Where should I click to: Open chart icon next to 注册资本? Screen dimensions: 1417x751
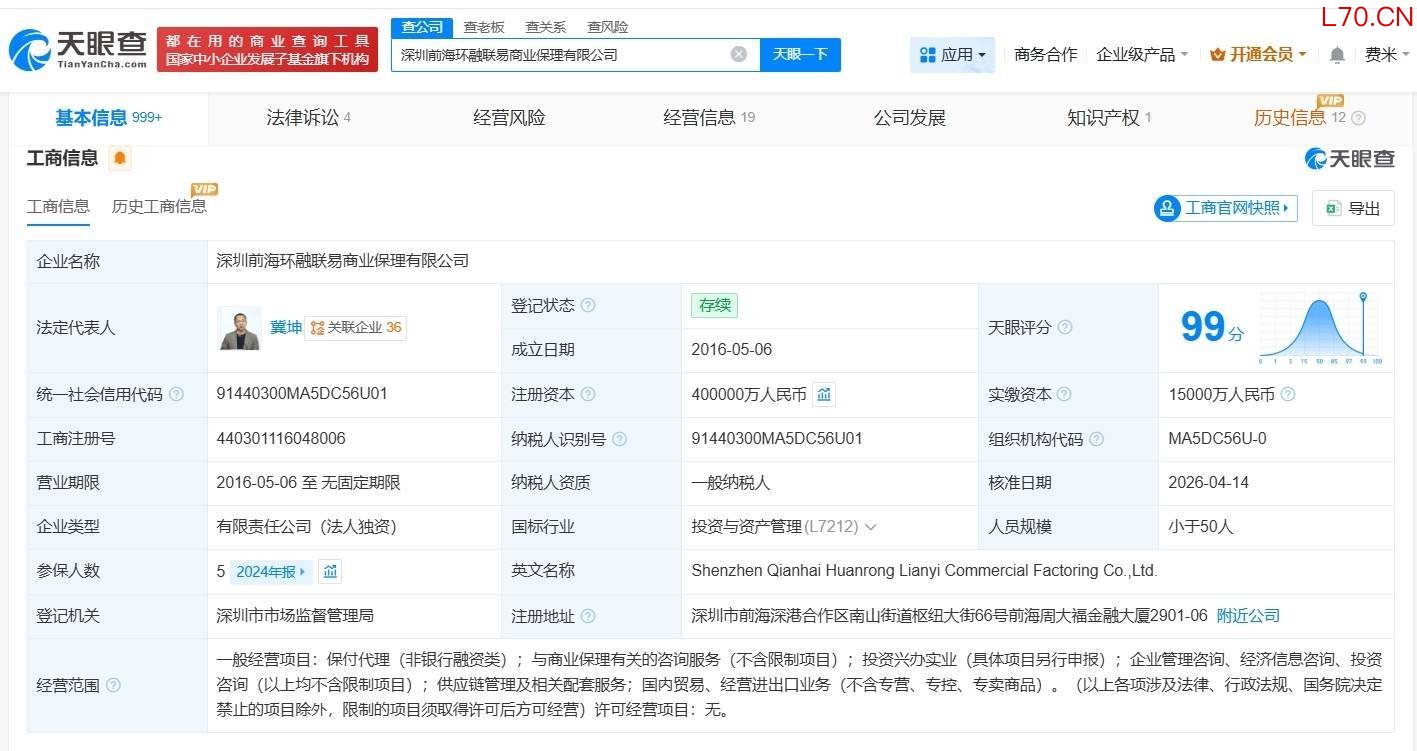[x=824, y=394]
